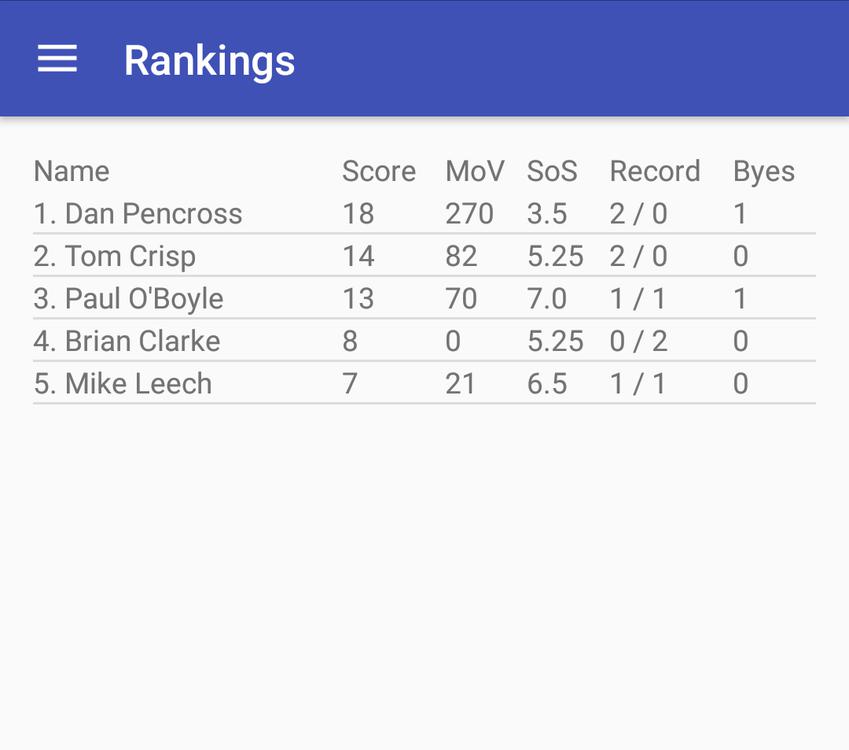The width and height of the screenshot is (849, 750).
Task: Click Brian Clarke's 0 / 2 record
Action: click(x=638, y=341)
